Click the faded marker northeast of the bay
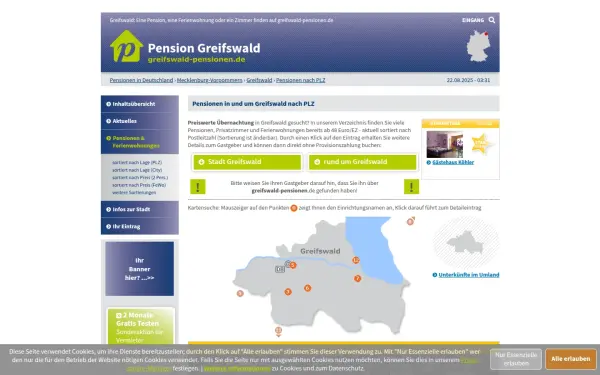Screen dimensions: 600x375 [410, 222]
